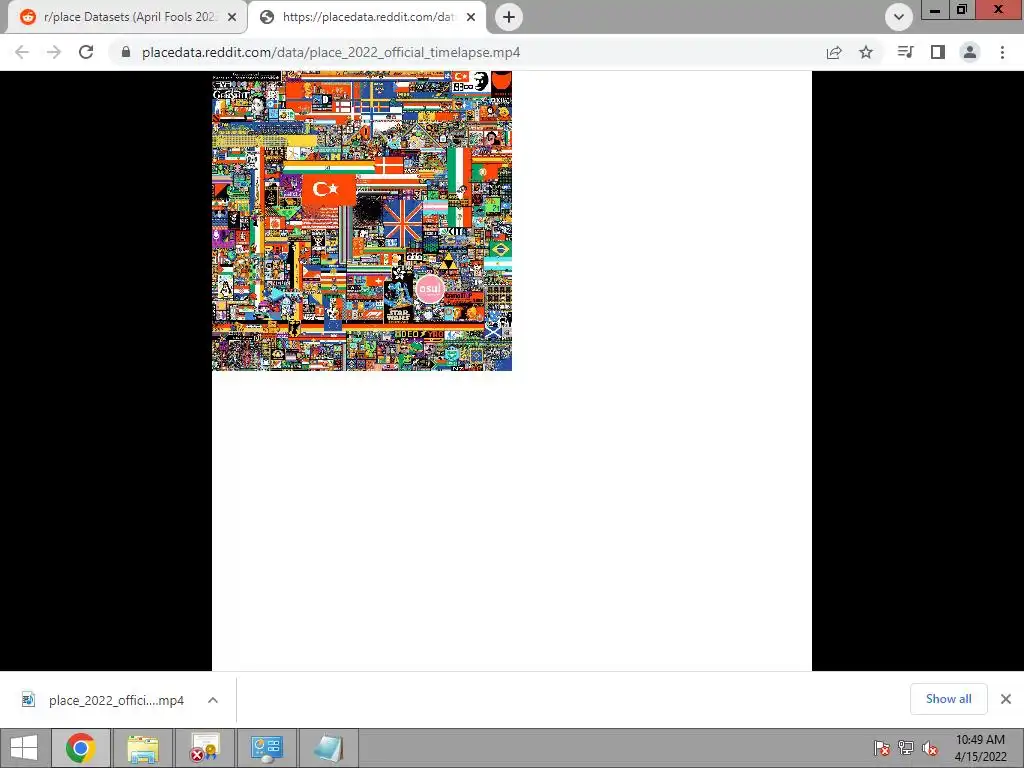The height and width of the screenshot is (768, 1024).
Task: Reload the current page
Action: [86, 52]
